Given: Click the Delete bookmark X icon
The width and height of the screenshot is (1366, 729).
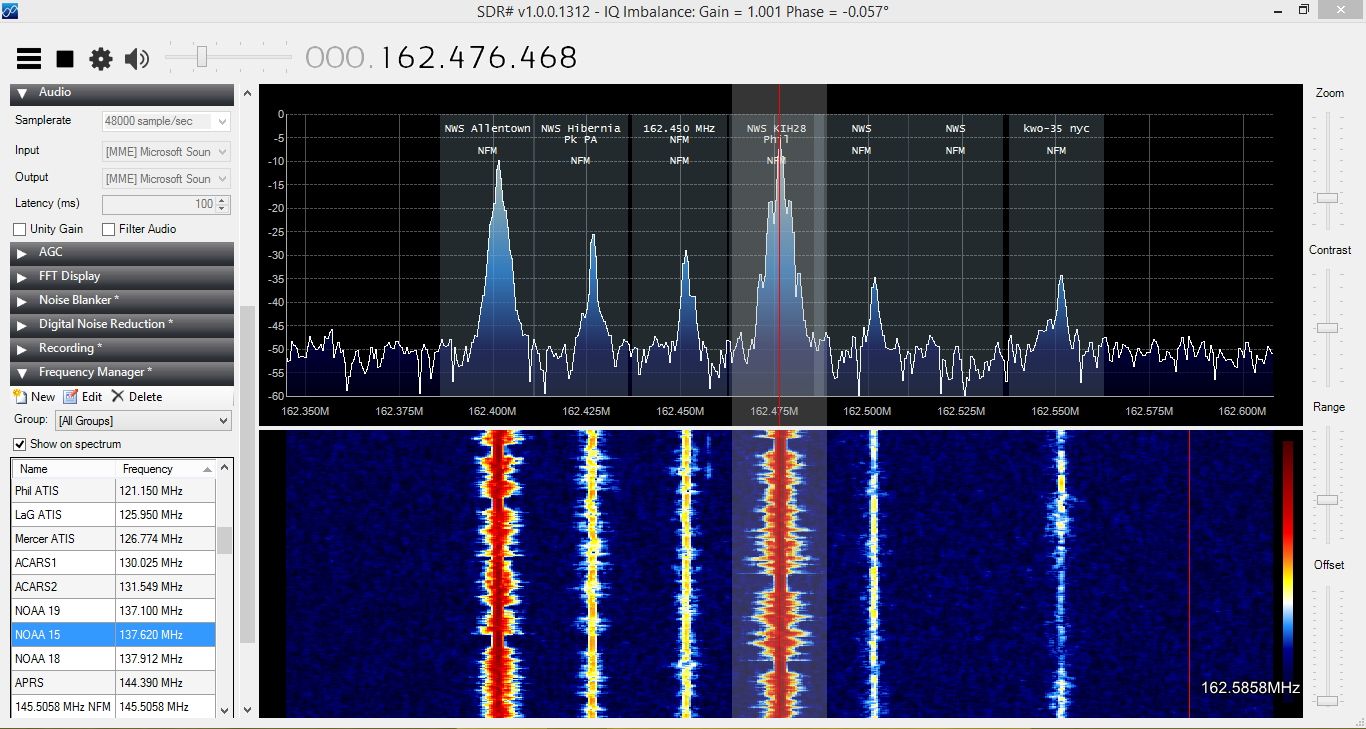Looking at the screenshot, I should point(118,397).
